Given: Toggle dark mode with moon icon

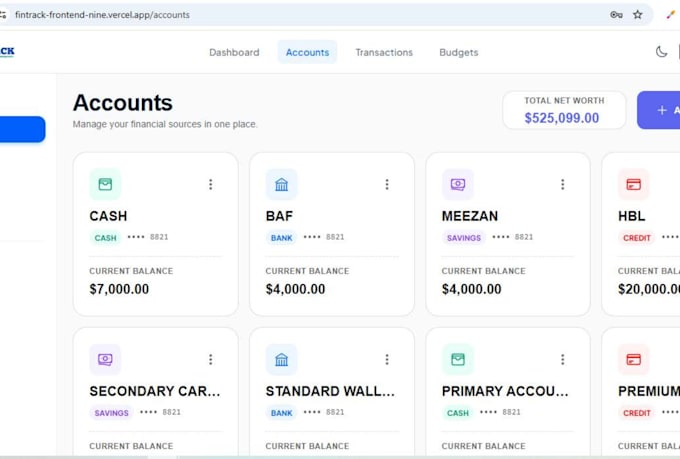Looking at the screenshot, I should click(x=661, y=52).
